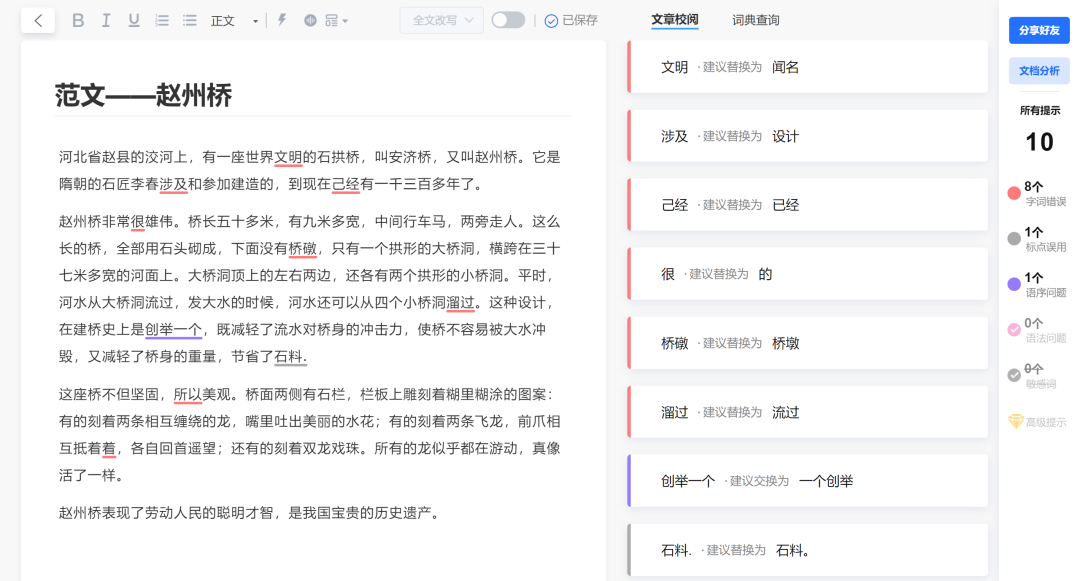This screenshot has width=1080, height=581.
Task: Click the 分享好友 button
Action: [x=1039, y=29]
